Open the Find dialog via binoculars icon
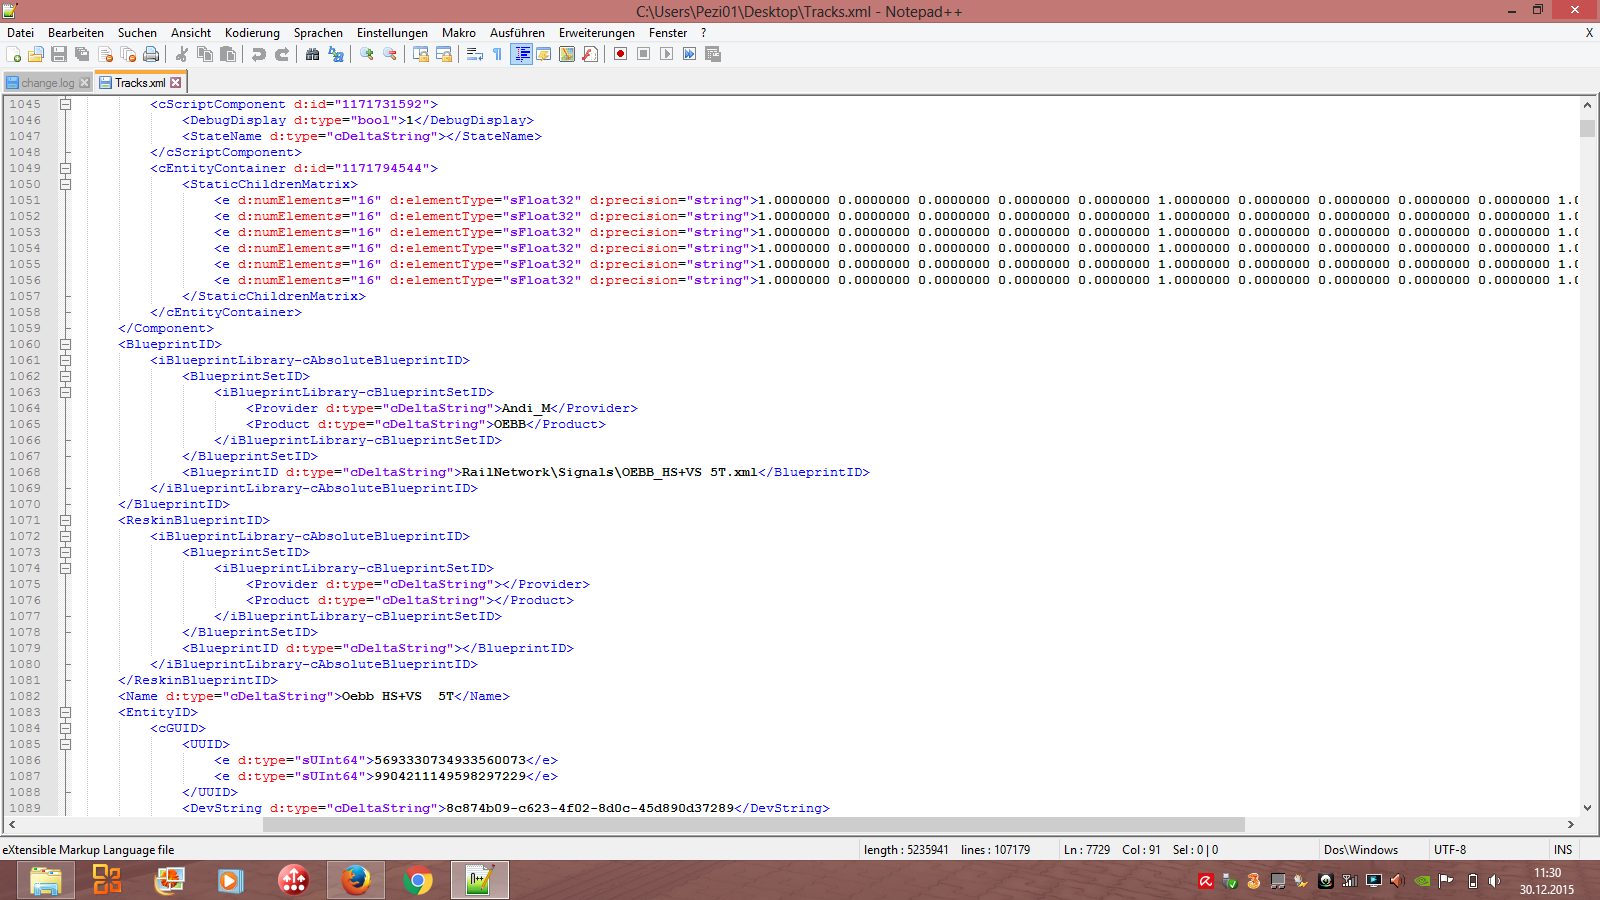This screenshot has width=1600, height=900. pos(312,54)
